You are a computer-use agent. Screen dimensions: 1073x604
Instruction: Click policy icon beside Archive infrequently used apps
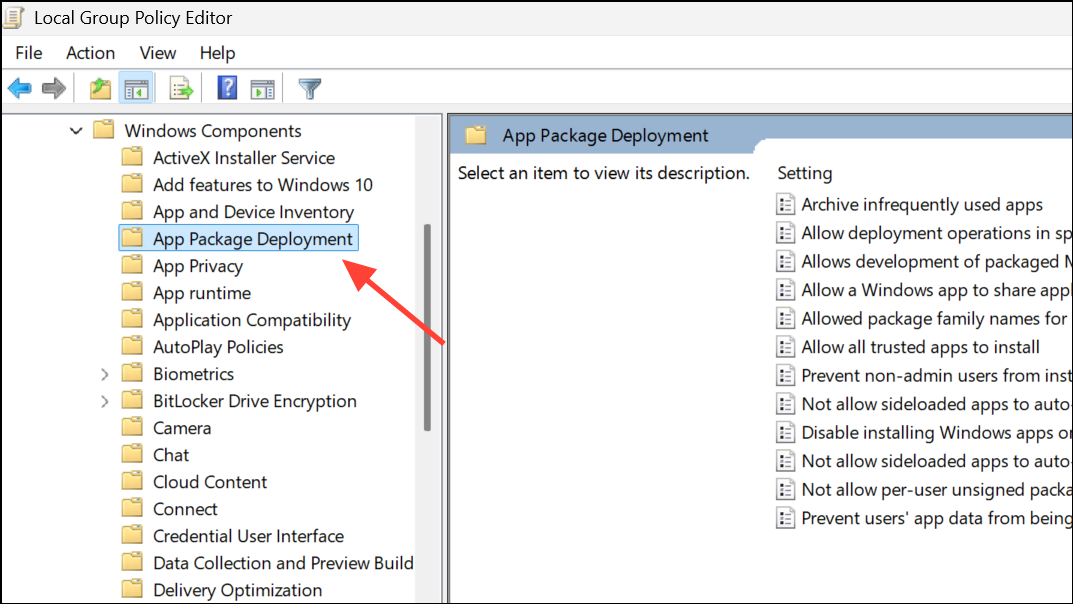[x=786, y=204]
